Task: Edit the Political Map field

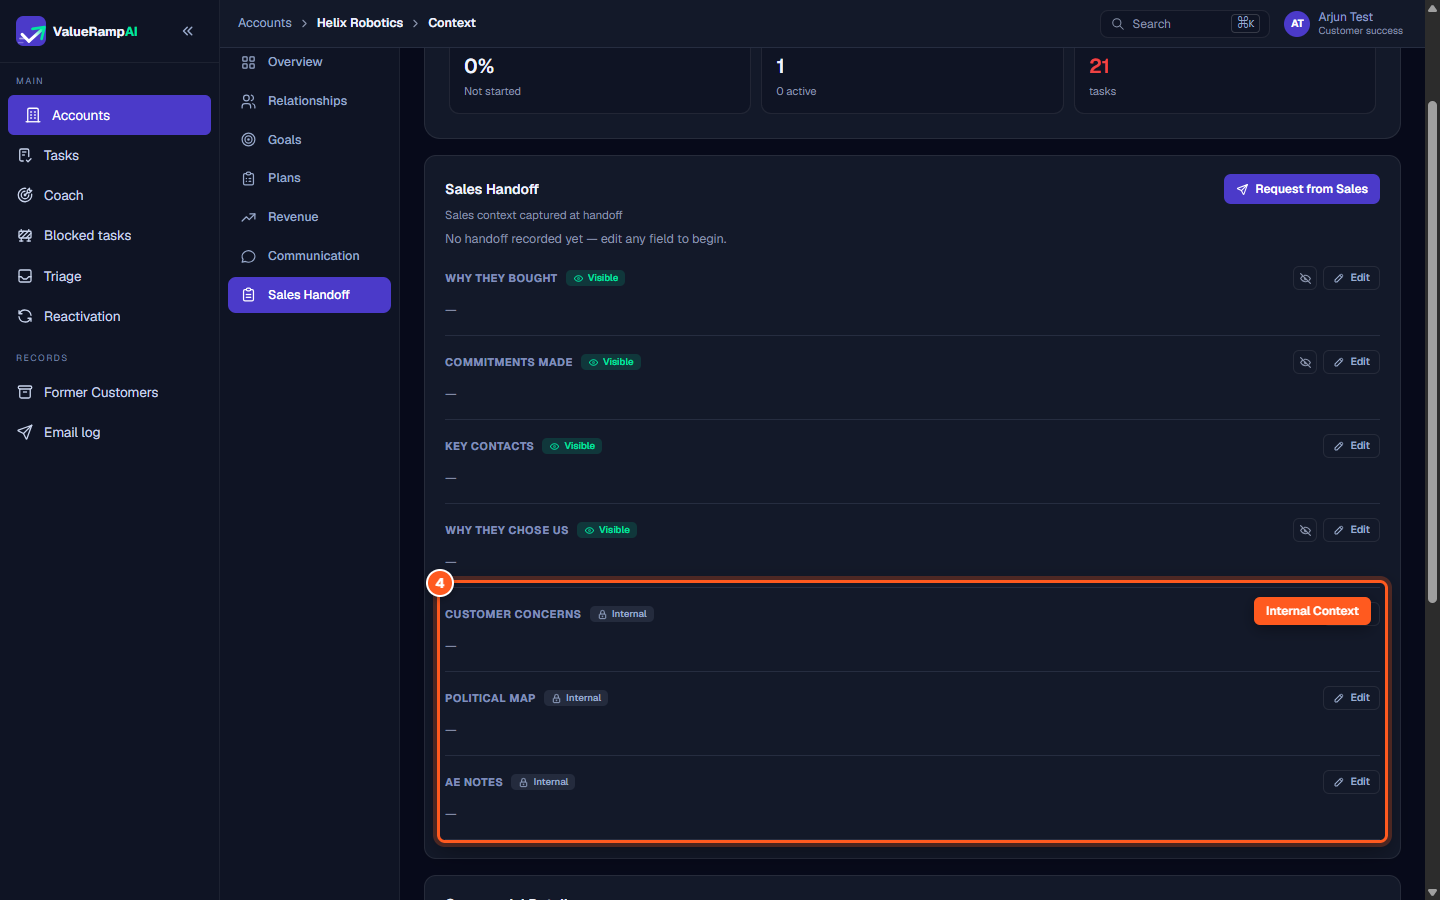Action: point(1351,698)
